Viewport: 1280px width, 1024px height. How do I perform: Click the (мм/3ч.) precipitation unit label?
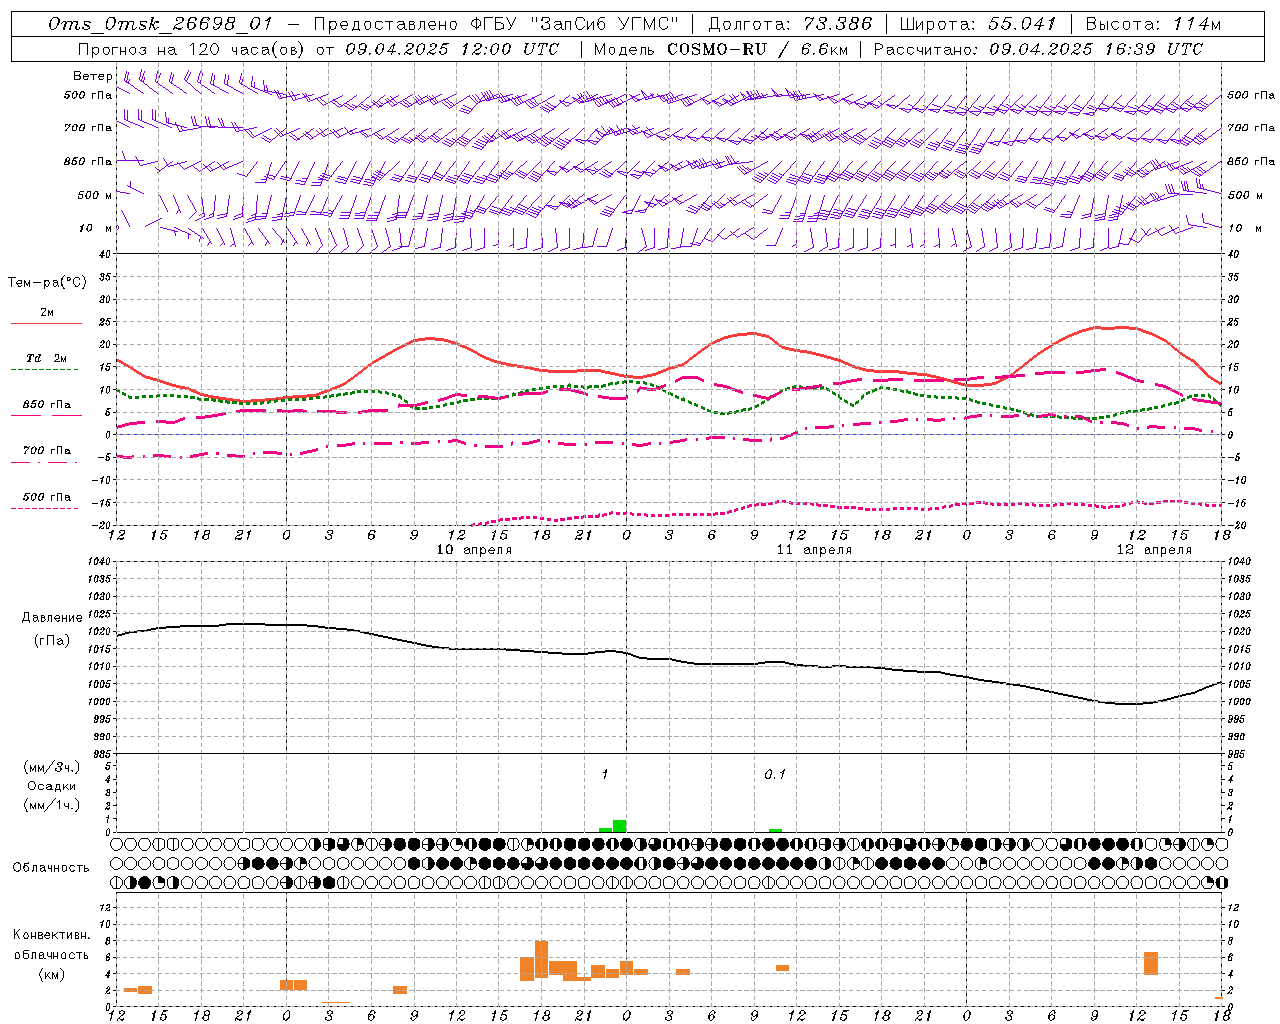click(52, 767)
